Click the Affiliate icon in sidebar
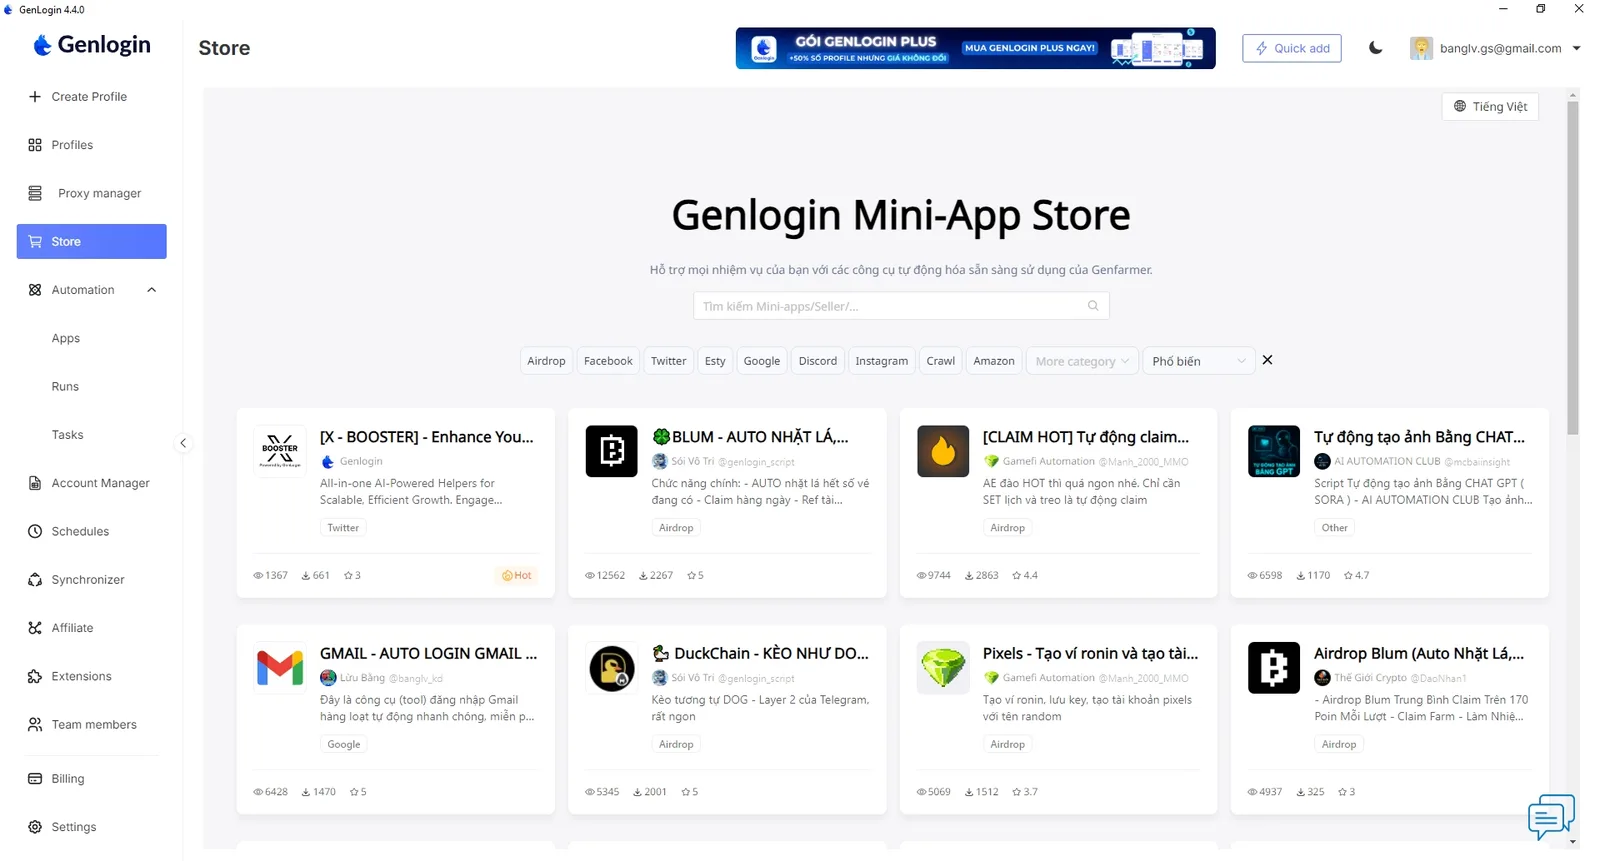This screenshot has width=1600, height=861. [x=35, y=628]
